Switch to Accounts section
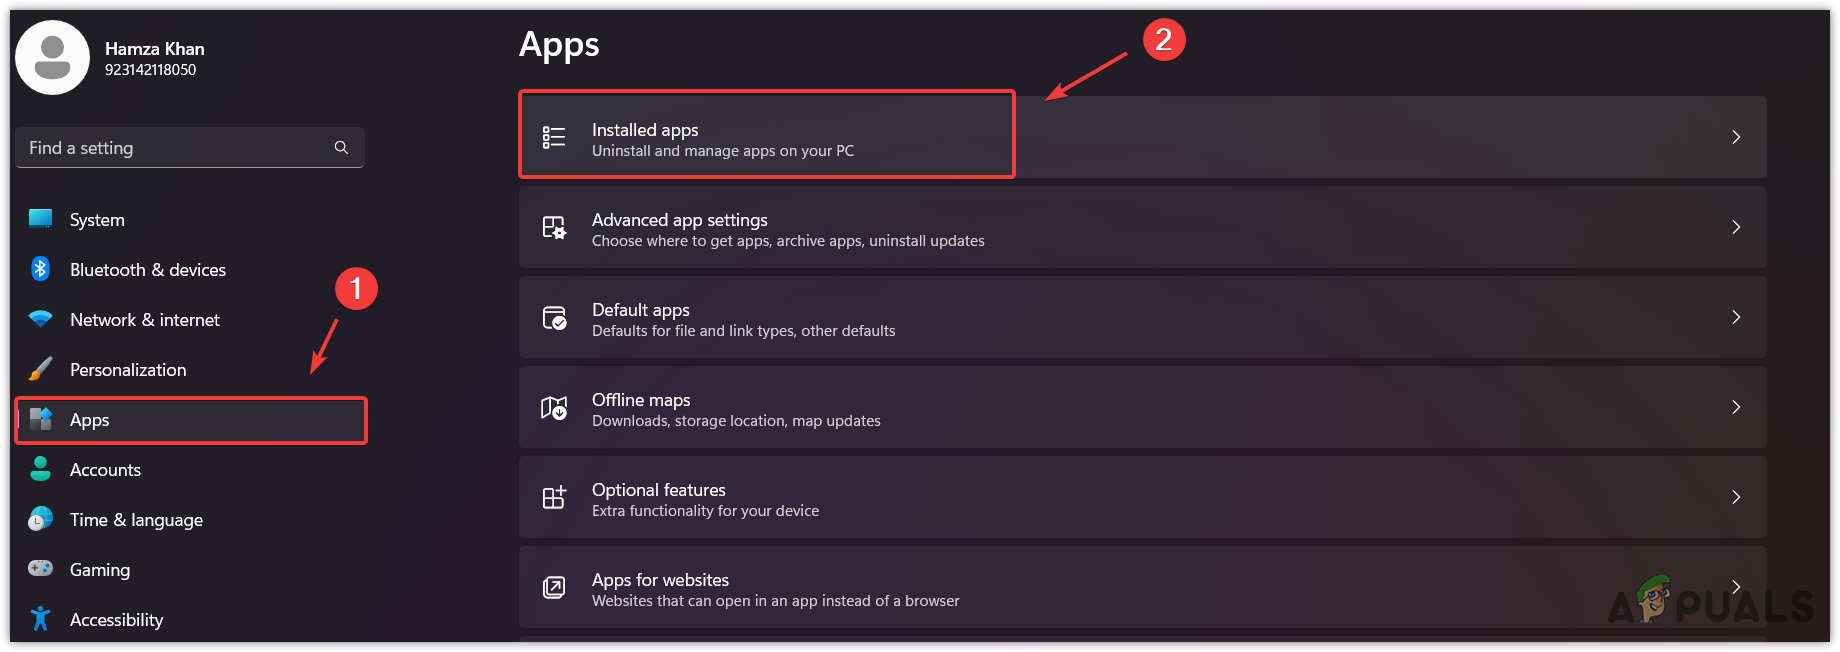The height and width of the screenshot is (652, 1840). tap(105, 470)
